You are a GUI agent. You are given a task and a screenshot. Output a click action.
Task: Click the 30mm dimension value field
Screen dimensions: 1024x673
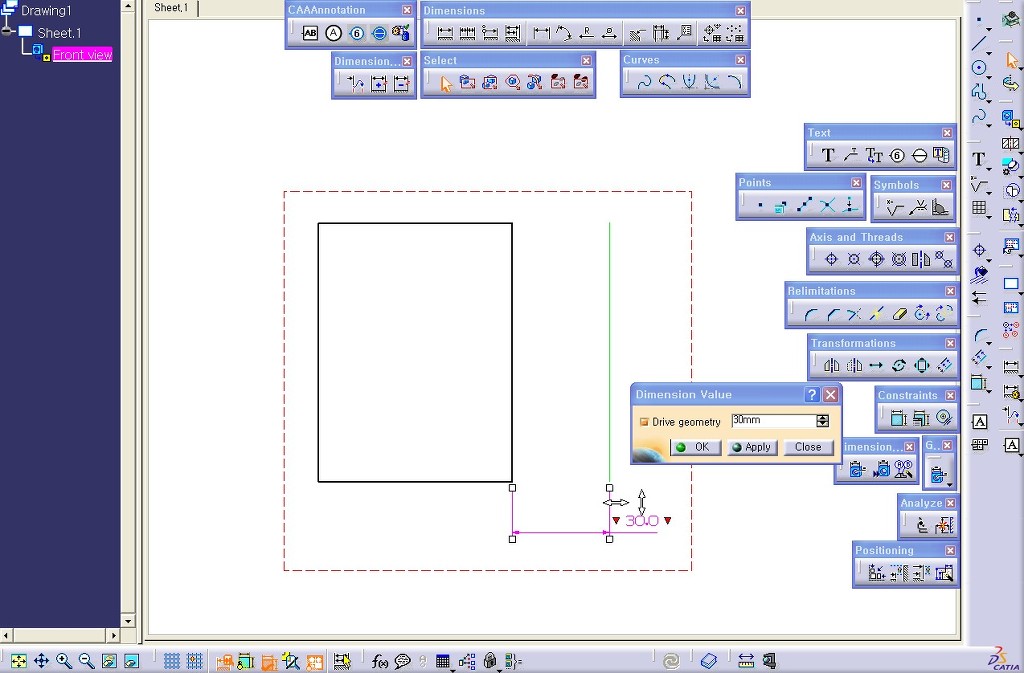pos(772,421)
